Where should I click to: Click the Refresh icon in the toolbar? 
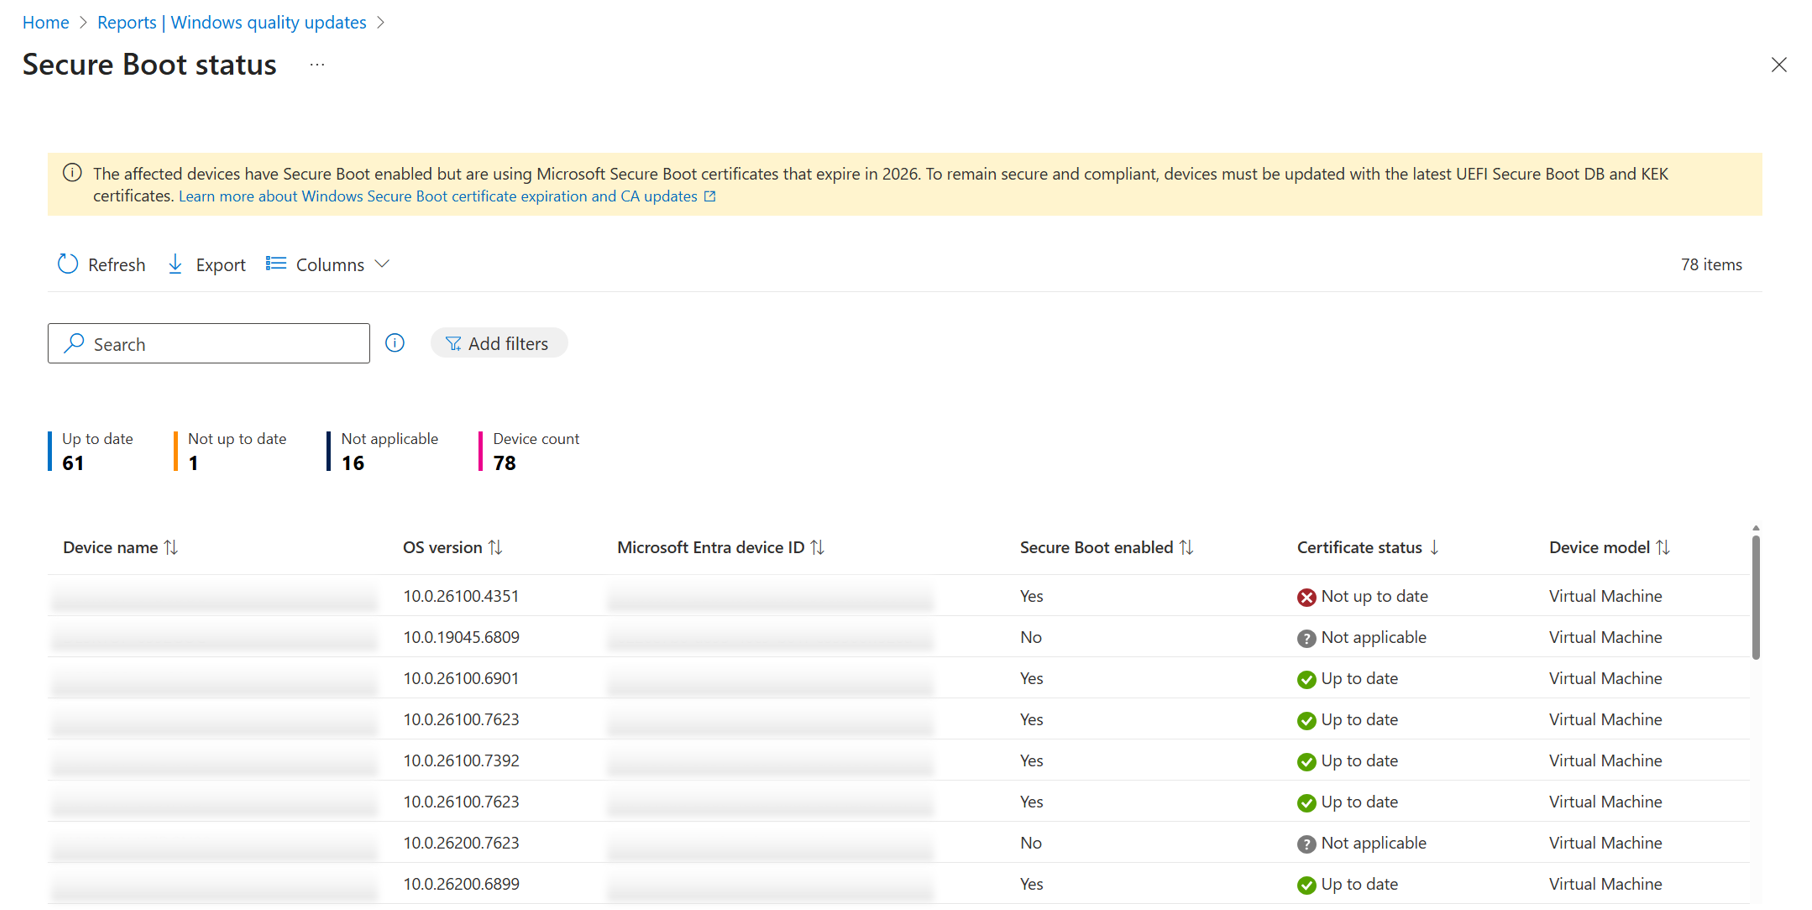[67, 264]
